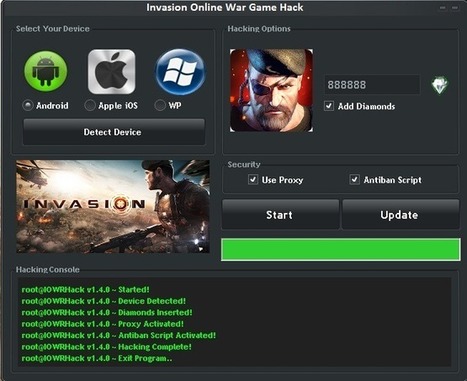Toggle the Antiban Script checkbox

click(354, 180)
